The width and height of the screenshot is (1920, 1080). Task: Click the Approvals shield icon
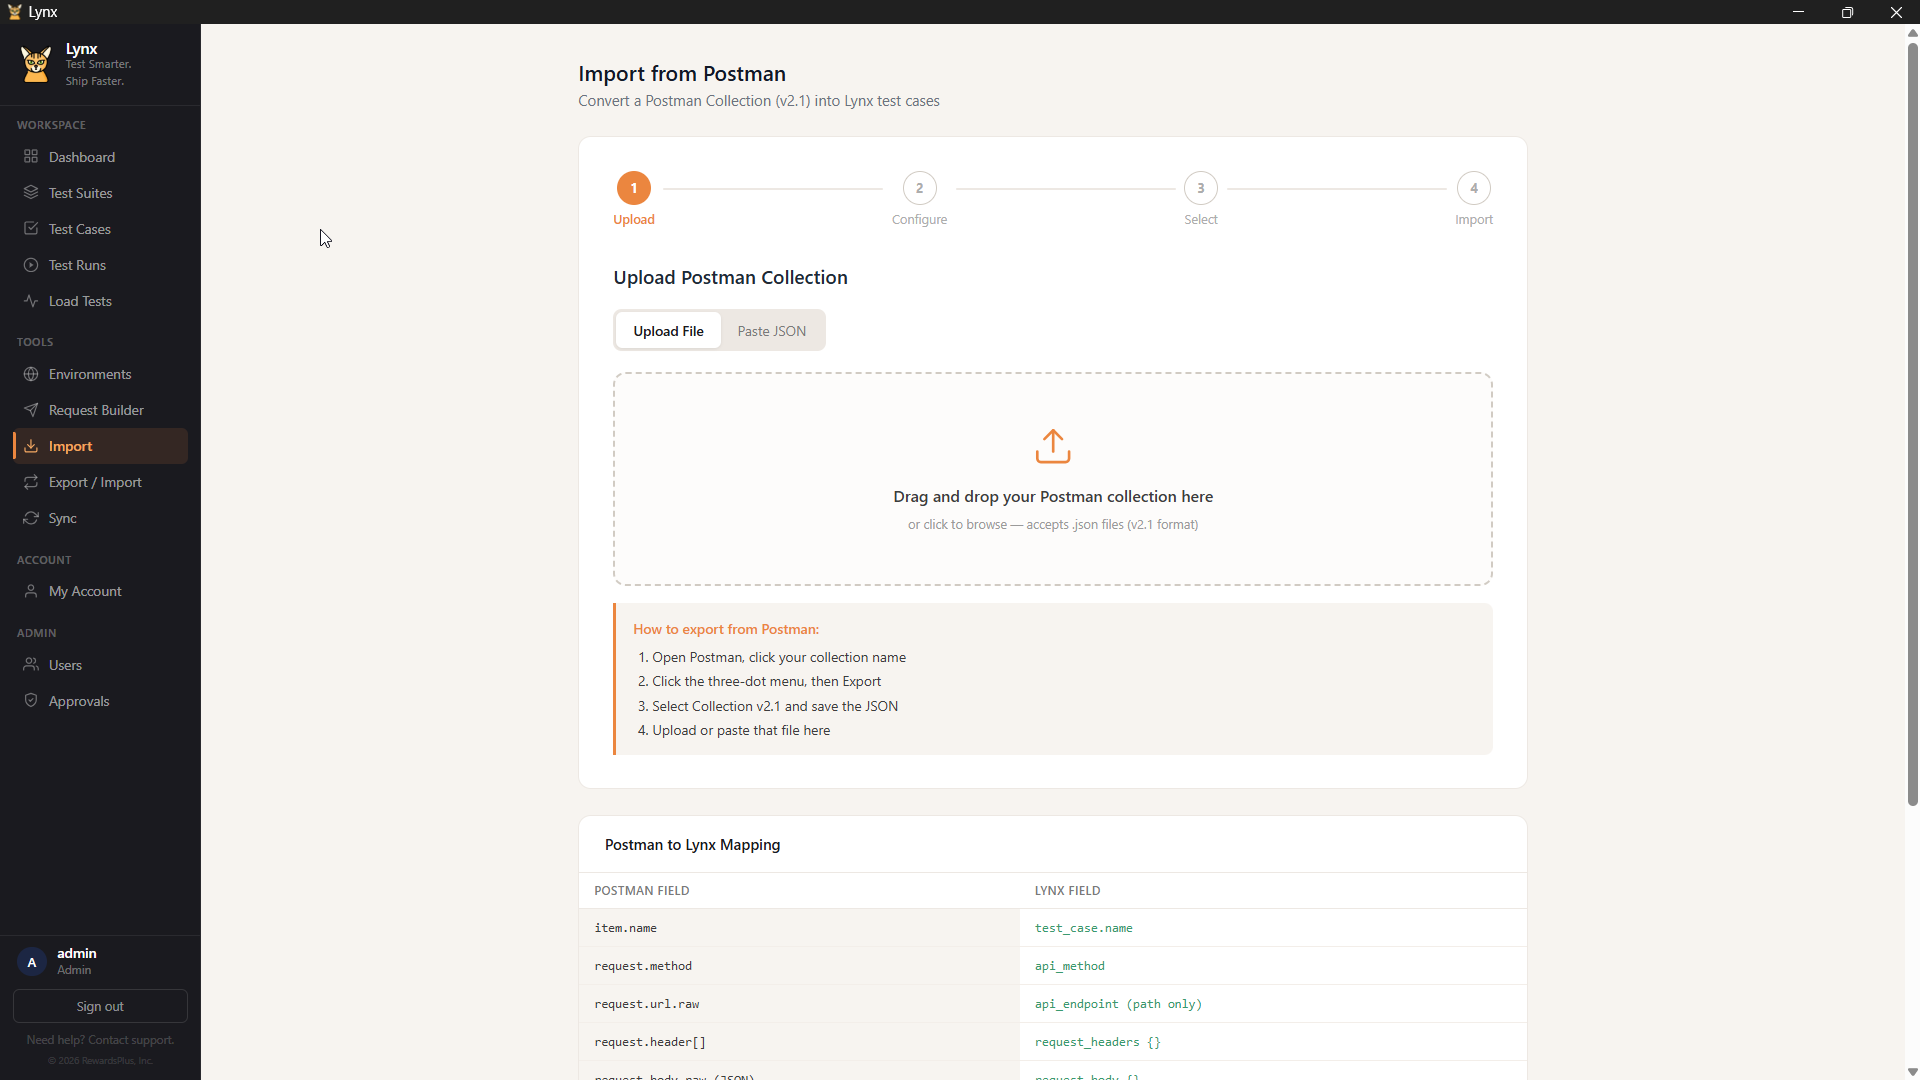click(31, 701)
